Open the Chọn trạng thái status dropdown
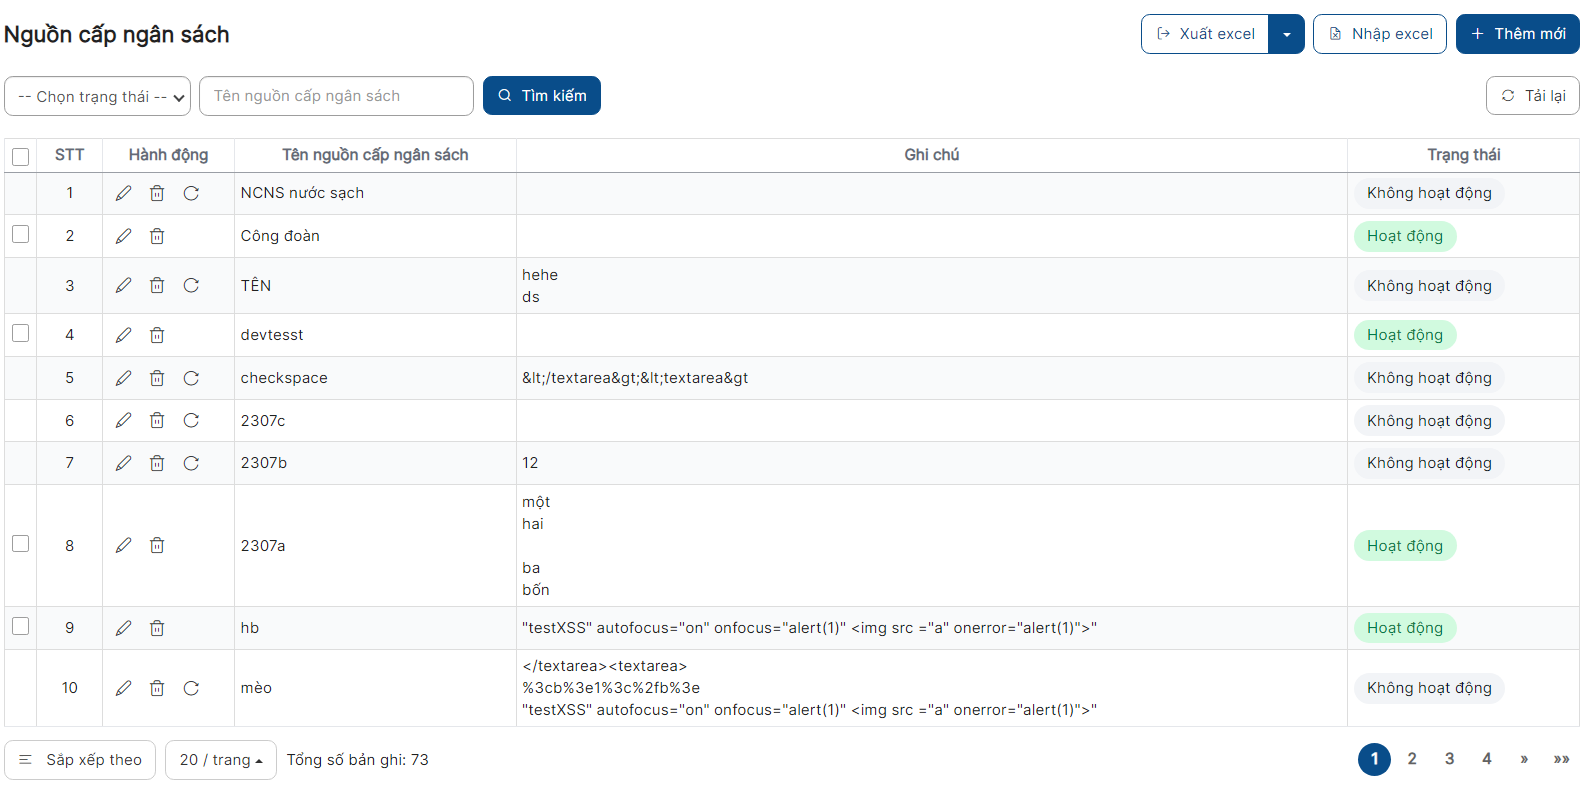This screenshot has height=788, width=1582. click(97, 96)
